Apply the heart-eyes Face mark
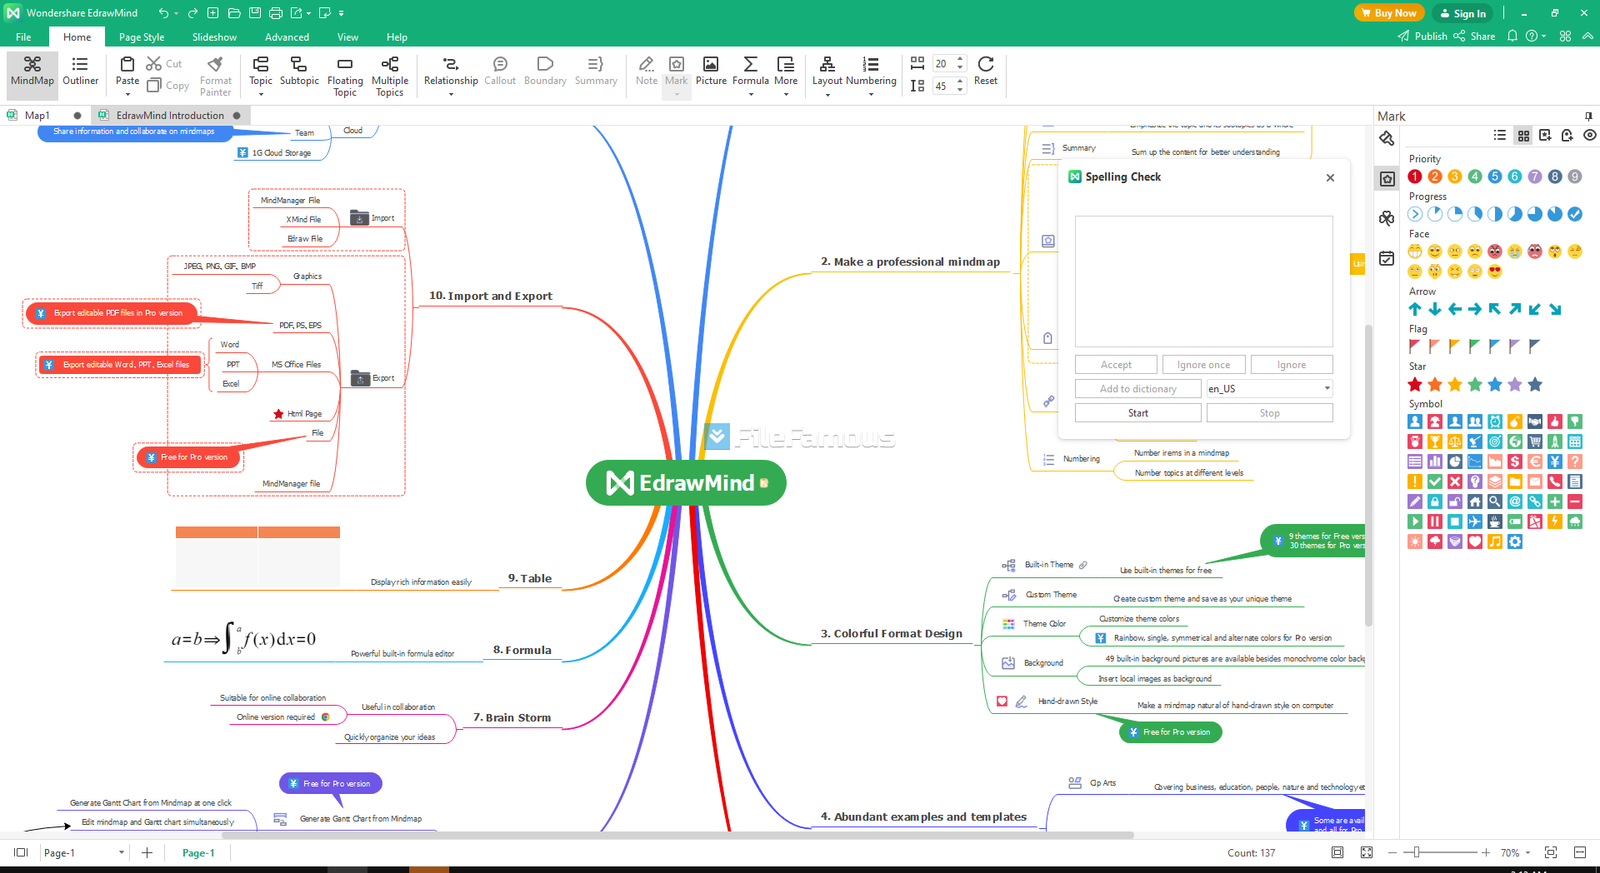1600x873 pixels. tap(1495, 271)
